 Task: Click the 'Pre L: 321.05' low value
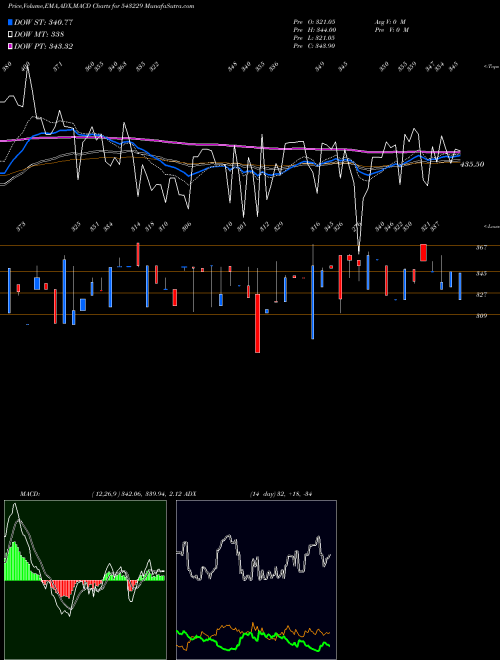tap(314, 38)
